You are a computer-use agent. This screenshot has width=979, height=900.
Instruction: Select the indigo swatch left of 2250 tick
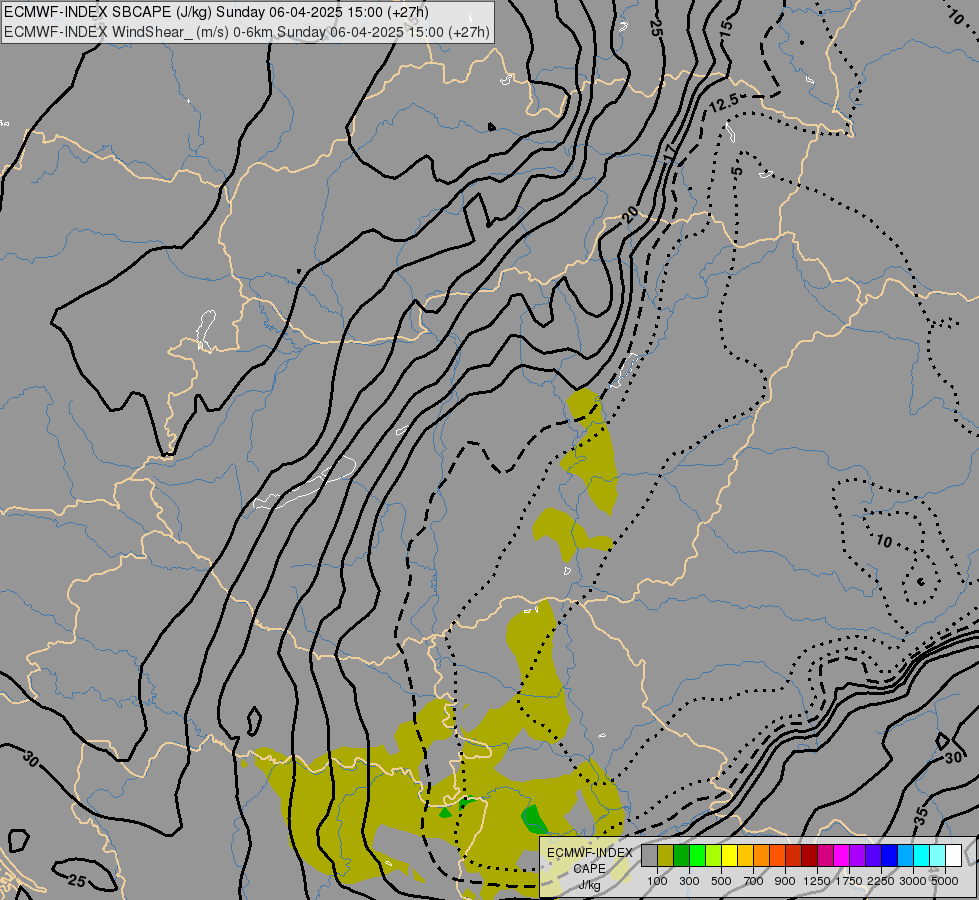click(x=873, y=856)
